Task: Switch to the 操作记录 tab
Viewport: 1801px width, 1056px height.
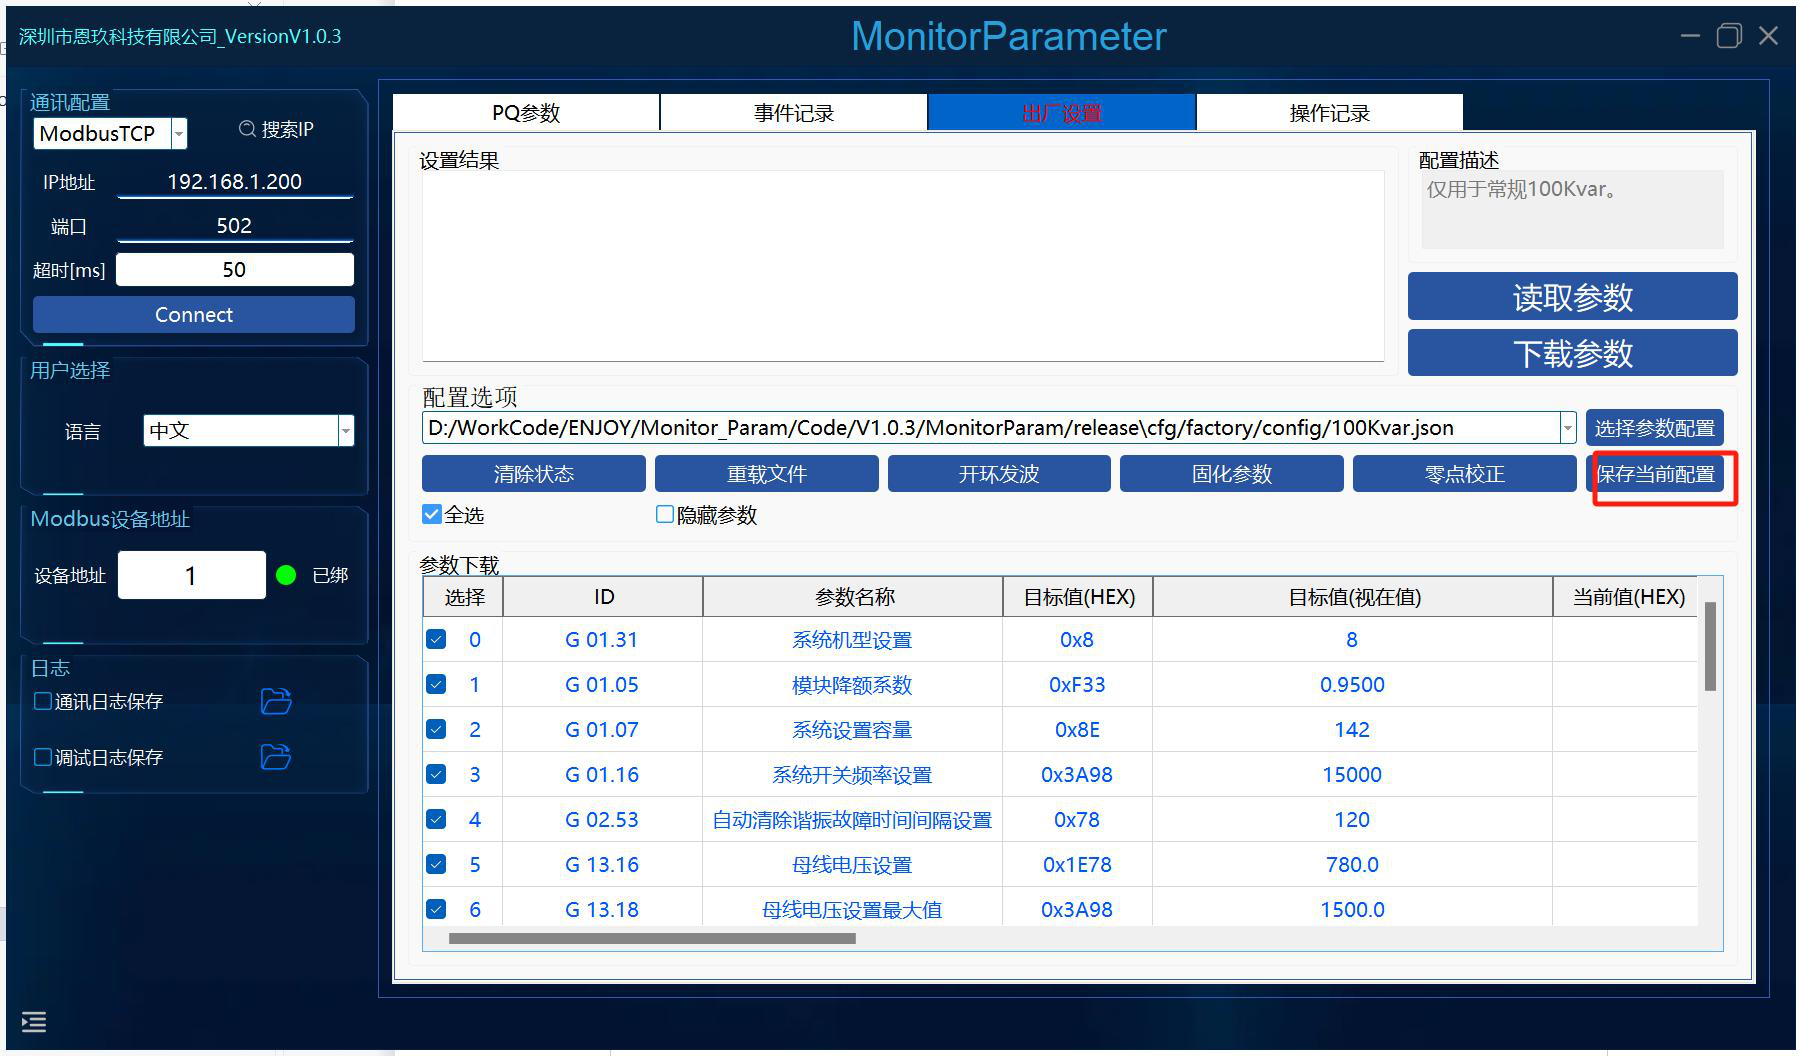Action: [x=1330, y=113]
